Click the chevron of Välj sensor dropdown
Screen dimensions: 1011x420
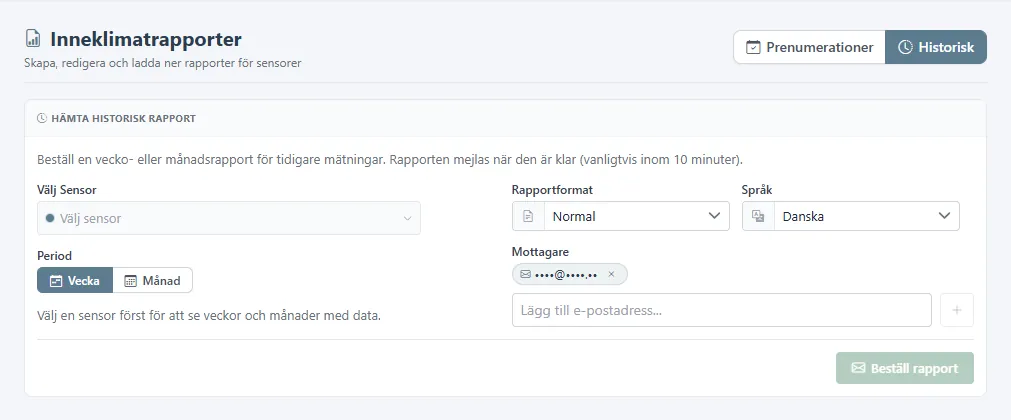coord(407,218)
